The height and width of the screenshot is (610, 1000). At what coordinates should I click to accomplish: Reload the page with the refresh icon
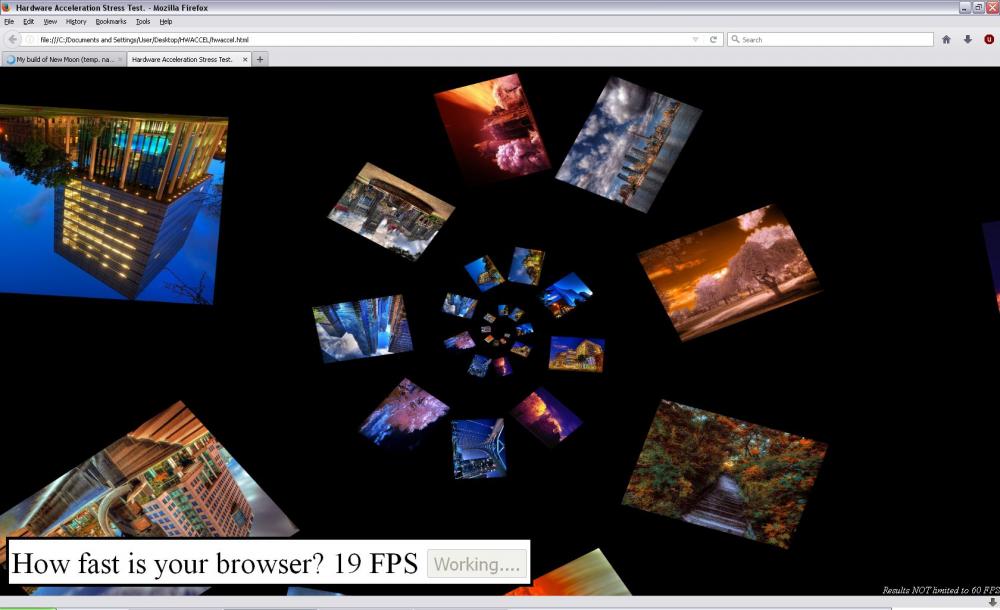click(714, 40)
